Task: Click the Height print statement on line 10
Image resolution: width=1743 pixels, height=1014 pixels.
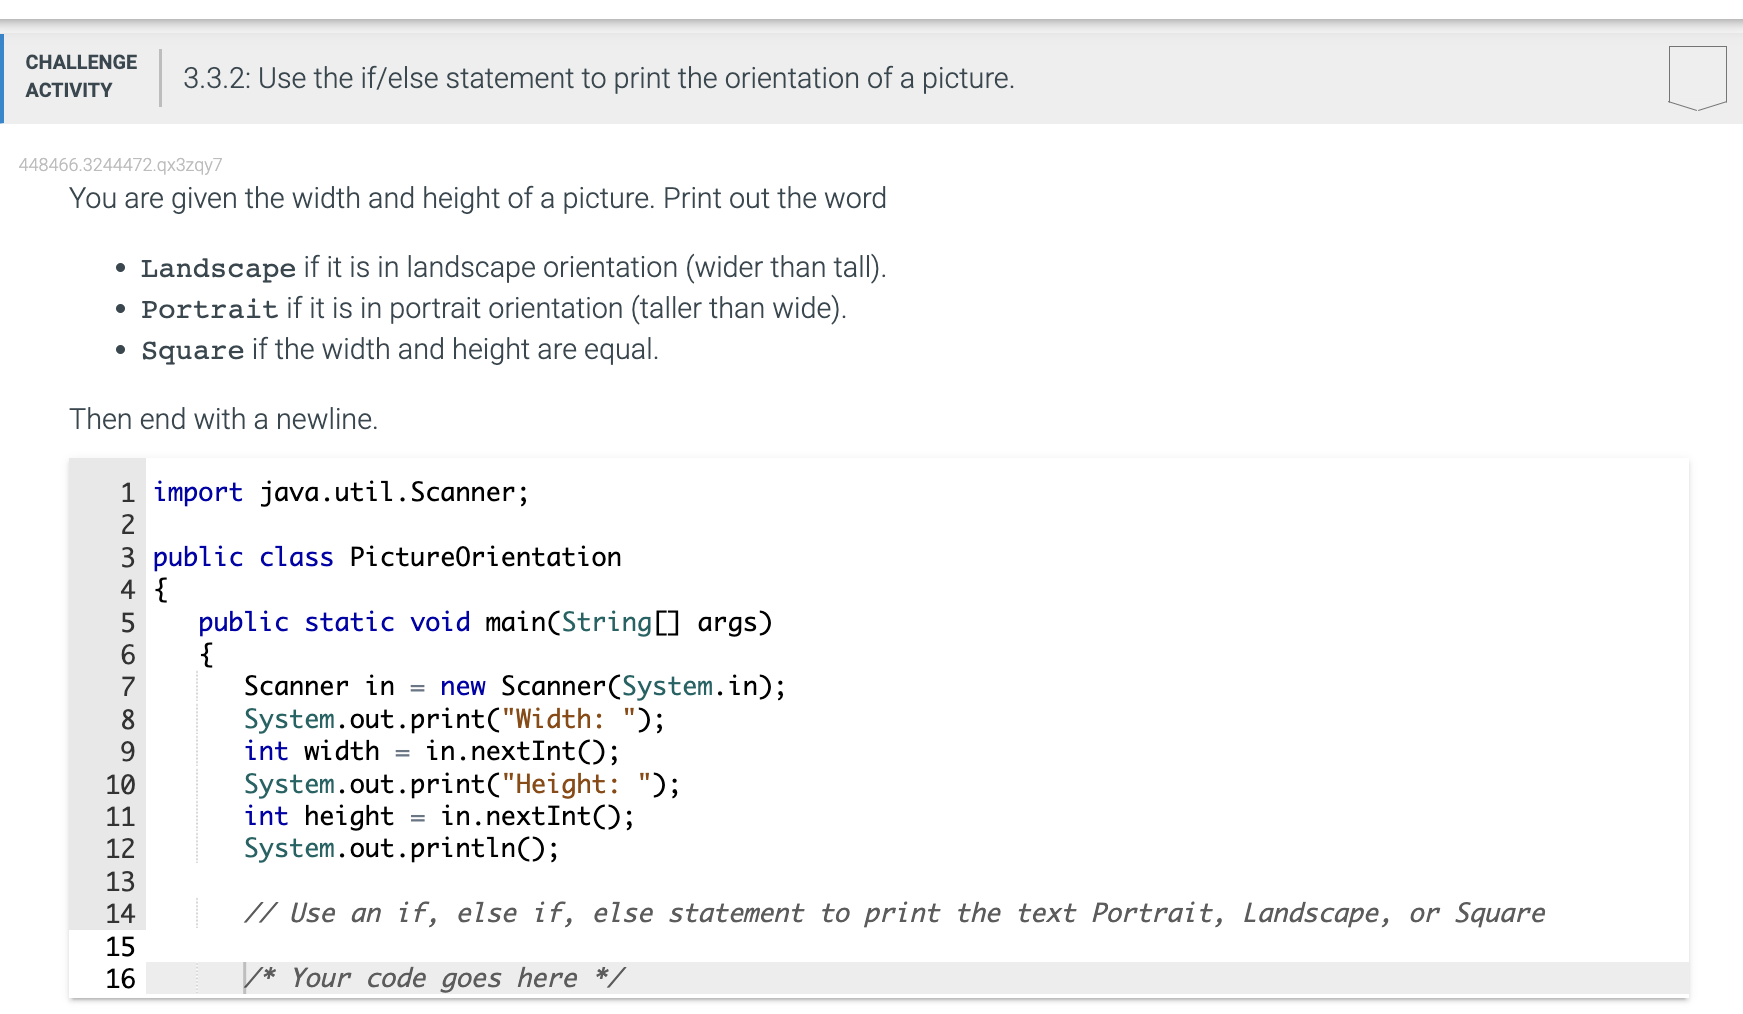Action: point(460,784)
